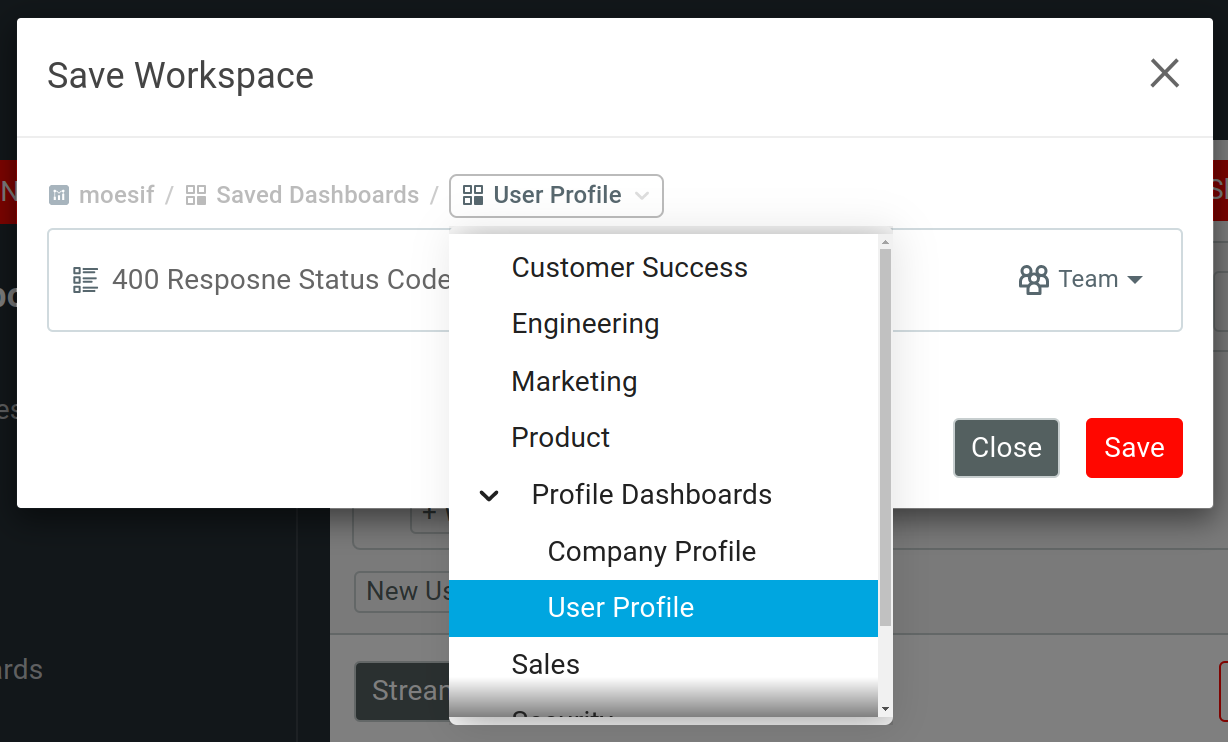Image resolution: width=1228 pixels, height=742 pixels.
Task: Close the Save Workspace dialog with the X
Action: [1164, 73]
